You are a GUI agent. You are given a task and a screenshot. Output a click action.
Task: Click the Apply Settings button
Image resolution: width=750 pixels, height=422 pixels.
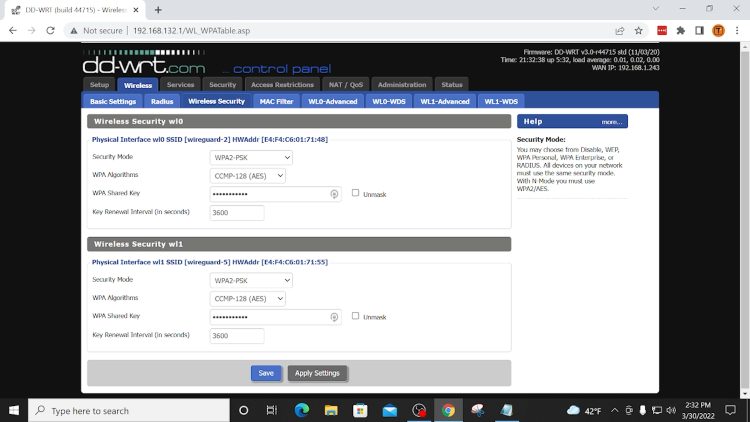(317, 373)
